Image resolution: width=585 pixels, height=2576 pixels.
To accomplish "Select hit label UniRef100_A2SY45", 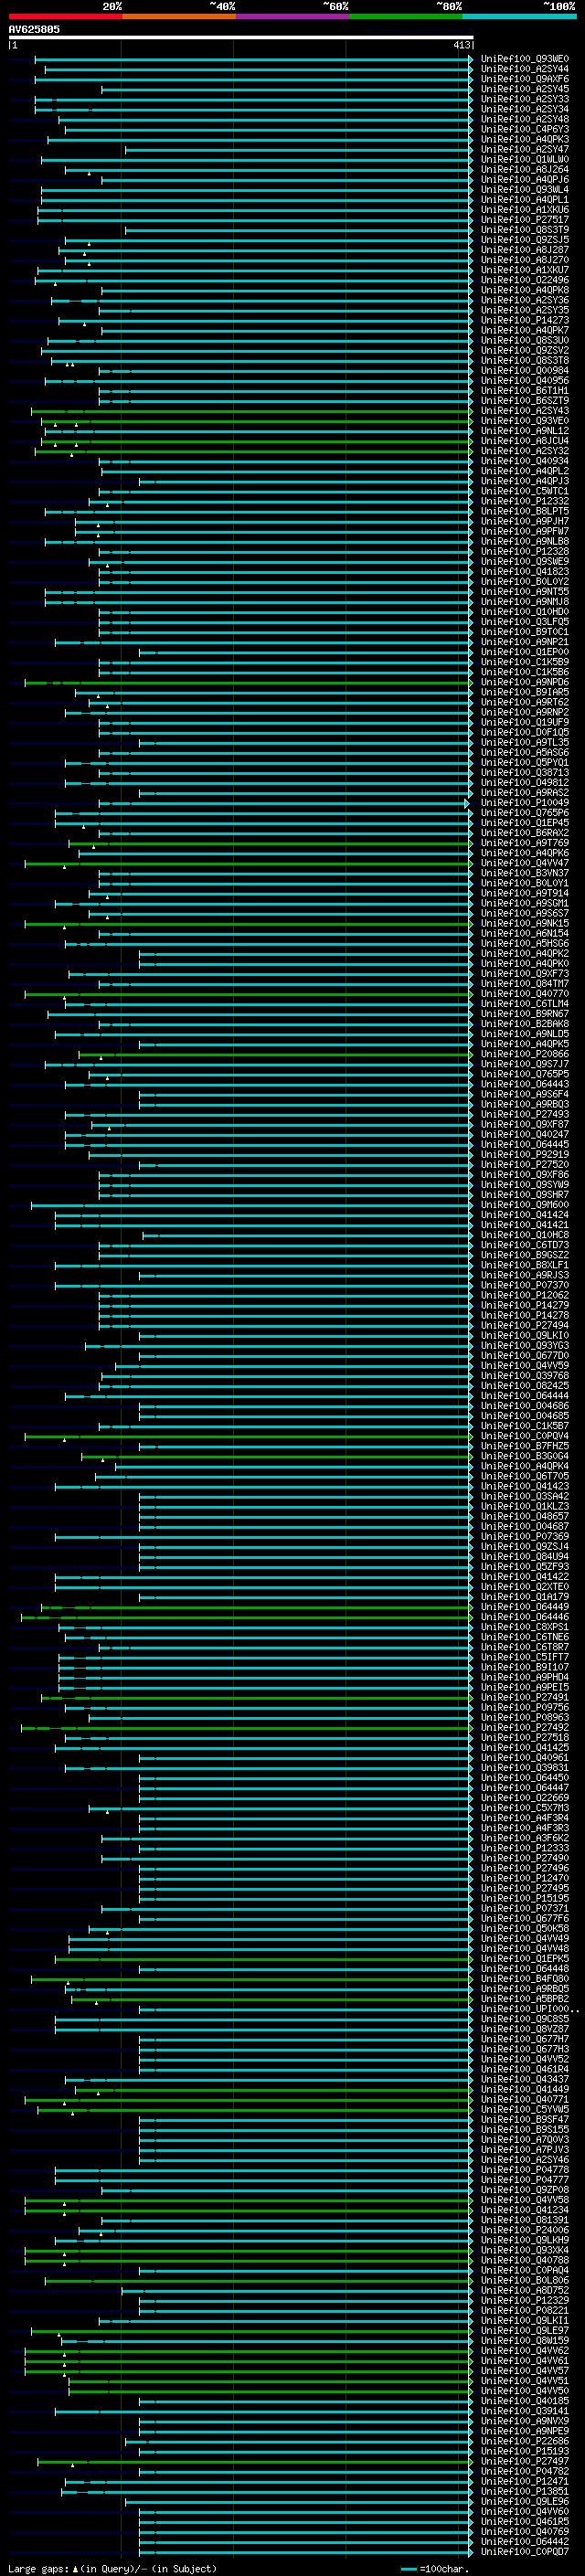I will click(525, 89).
